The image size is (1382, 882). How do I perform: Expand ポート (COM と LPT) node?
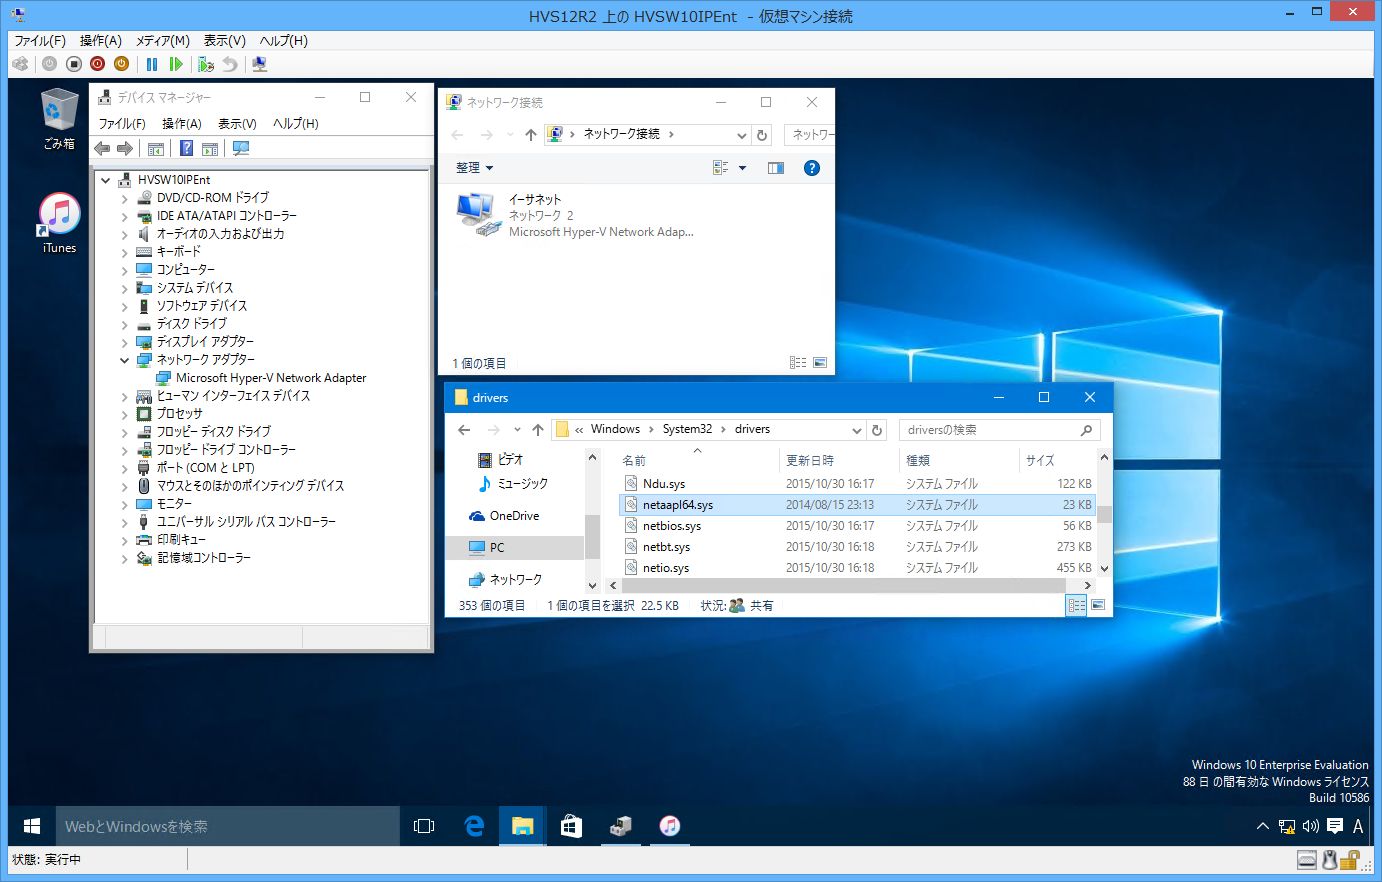124,468
